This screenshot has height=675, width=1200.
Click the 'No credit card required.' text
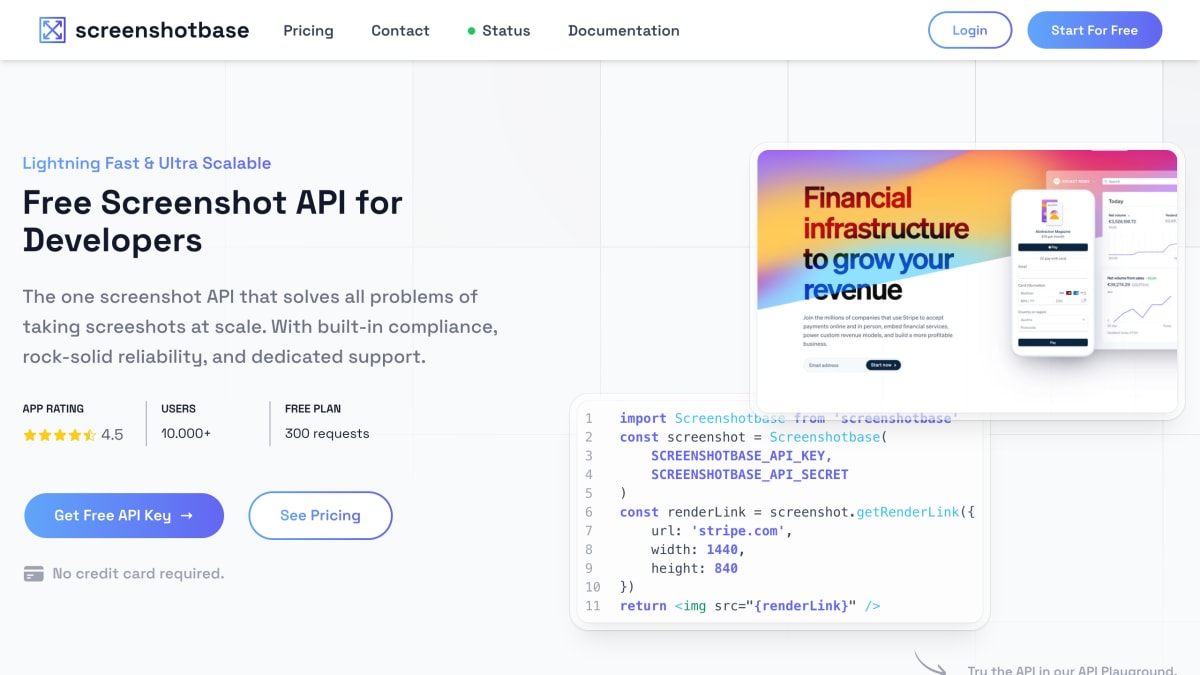tap(138, 574)
